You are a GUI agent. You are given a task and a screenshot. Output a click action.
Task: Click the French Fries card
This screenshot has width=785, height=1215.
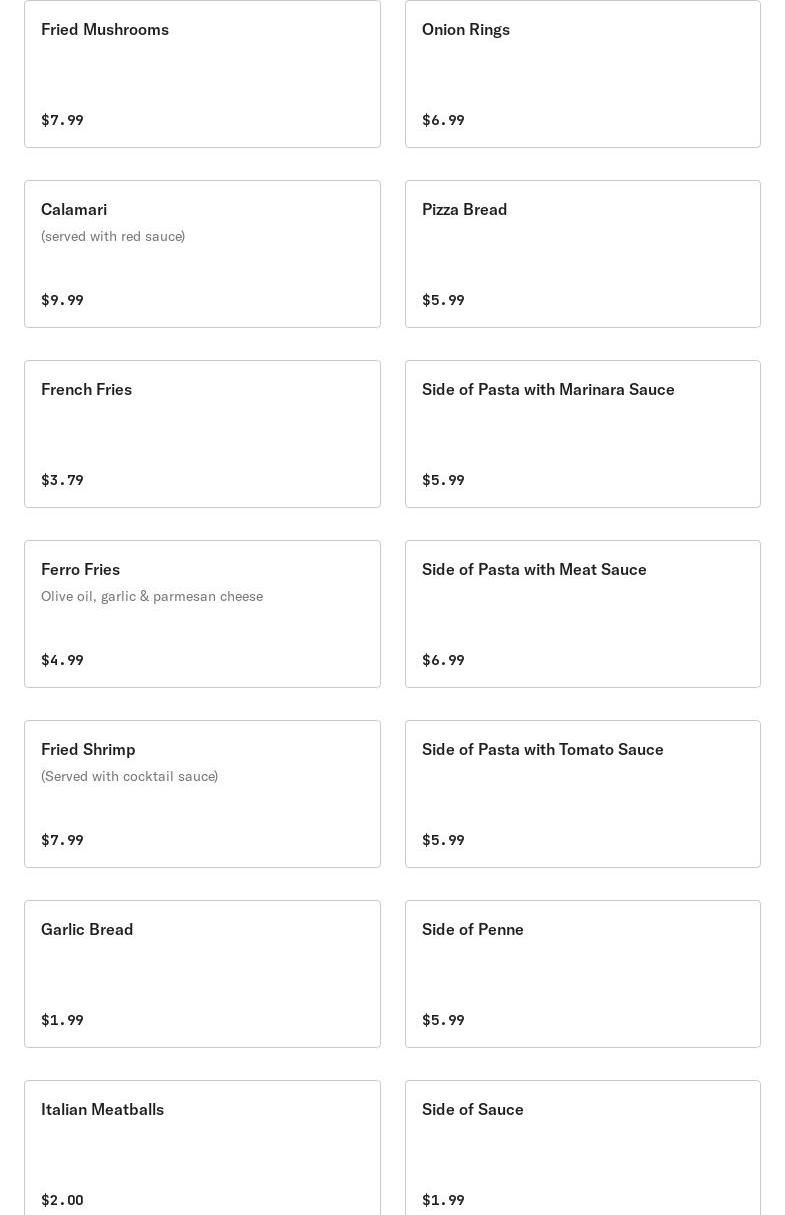[202, 434]
